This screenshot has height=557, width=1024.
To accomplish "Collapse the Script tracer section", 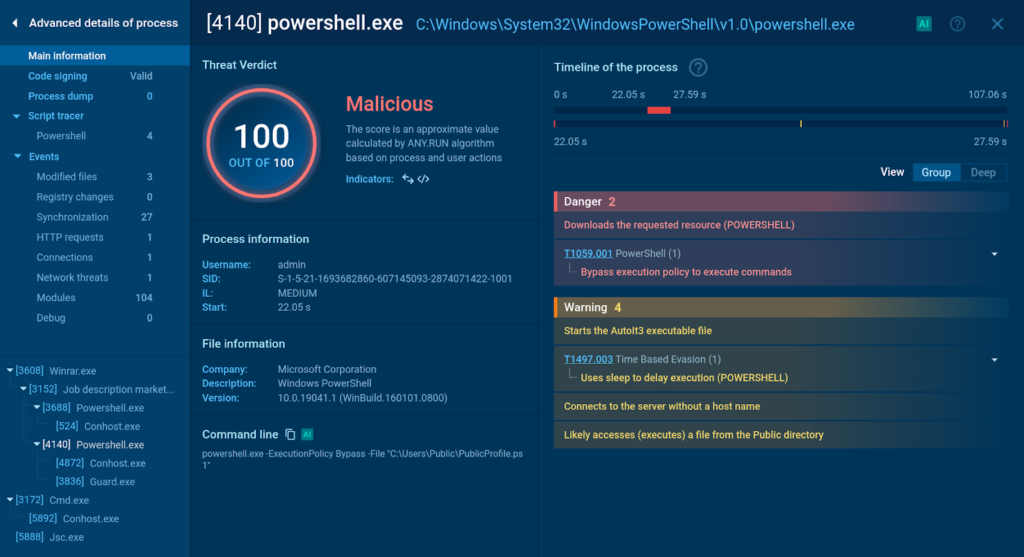I will (x=18, y=117).
